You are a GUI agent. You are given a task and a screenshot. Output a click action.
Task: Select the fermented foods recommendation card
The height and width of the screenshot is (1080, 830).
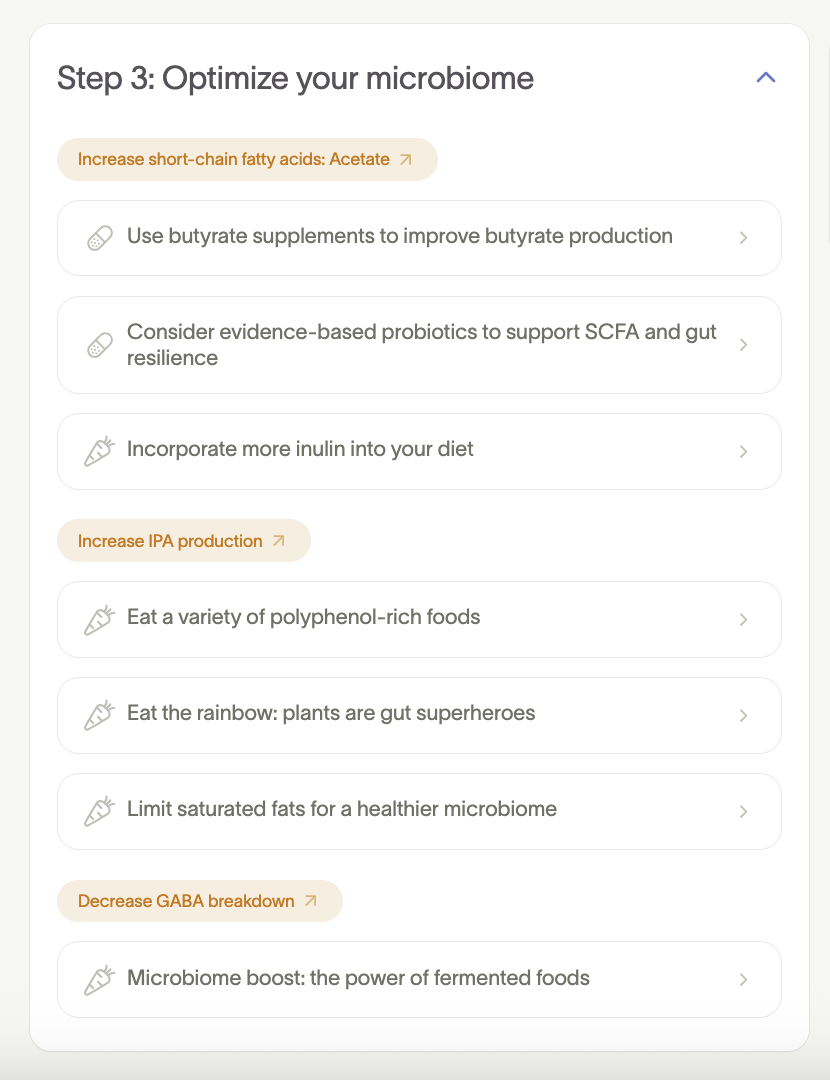click(x=420, y=979)
